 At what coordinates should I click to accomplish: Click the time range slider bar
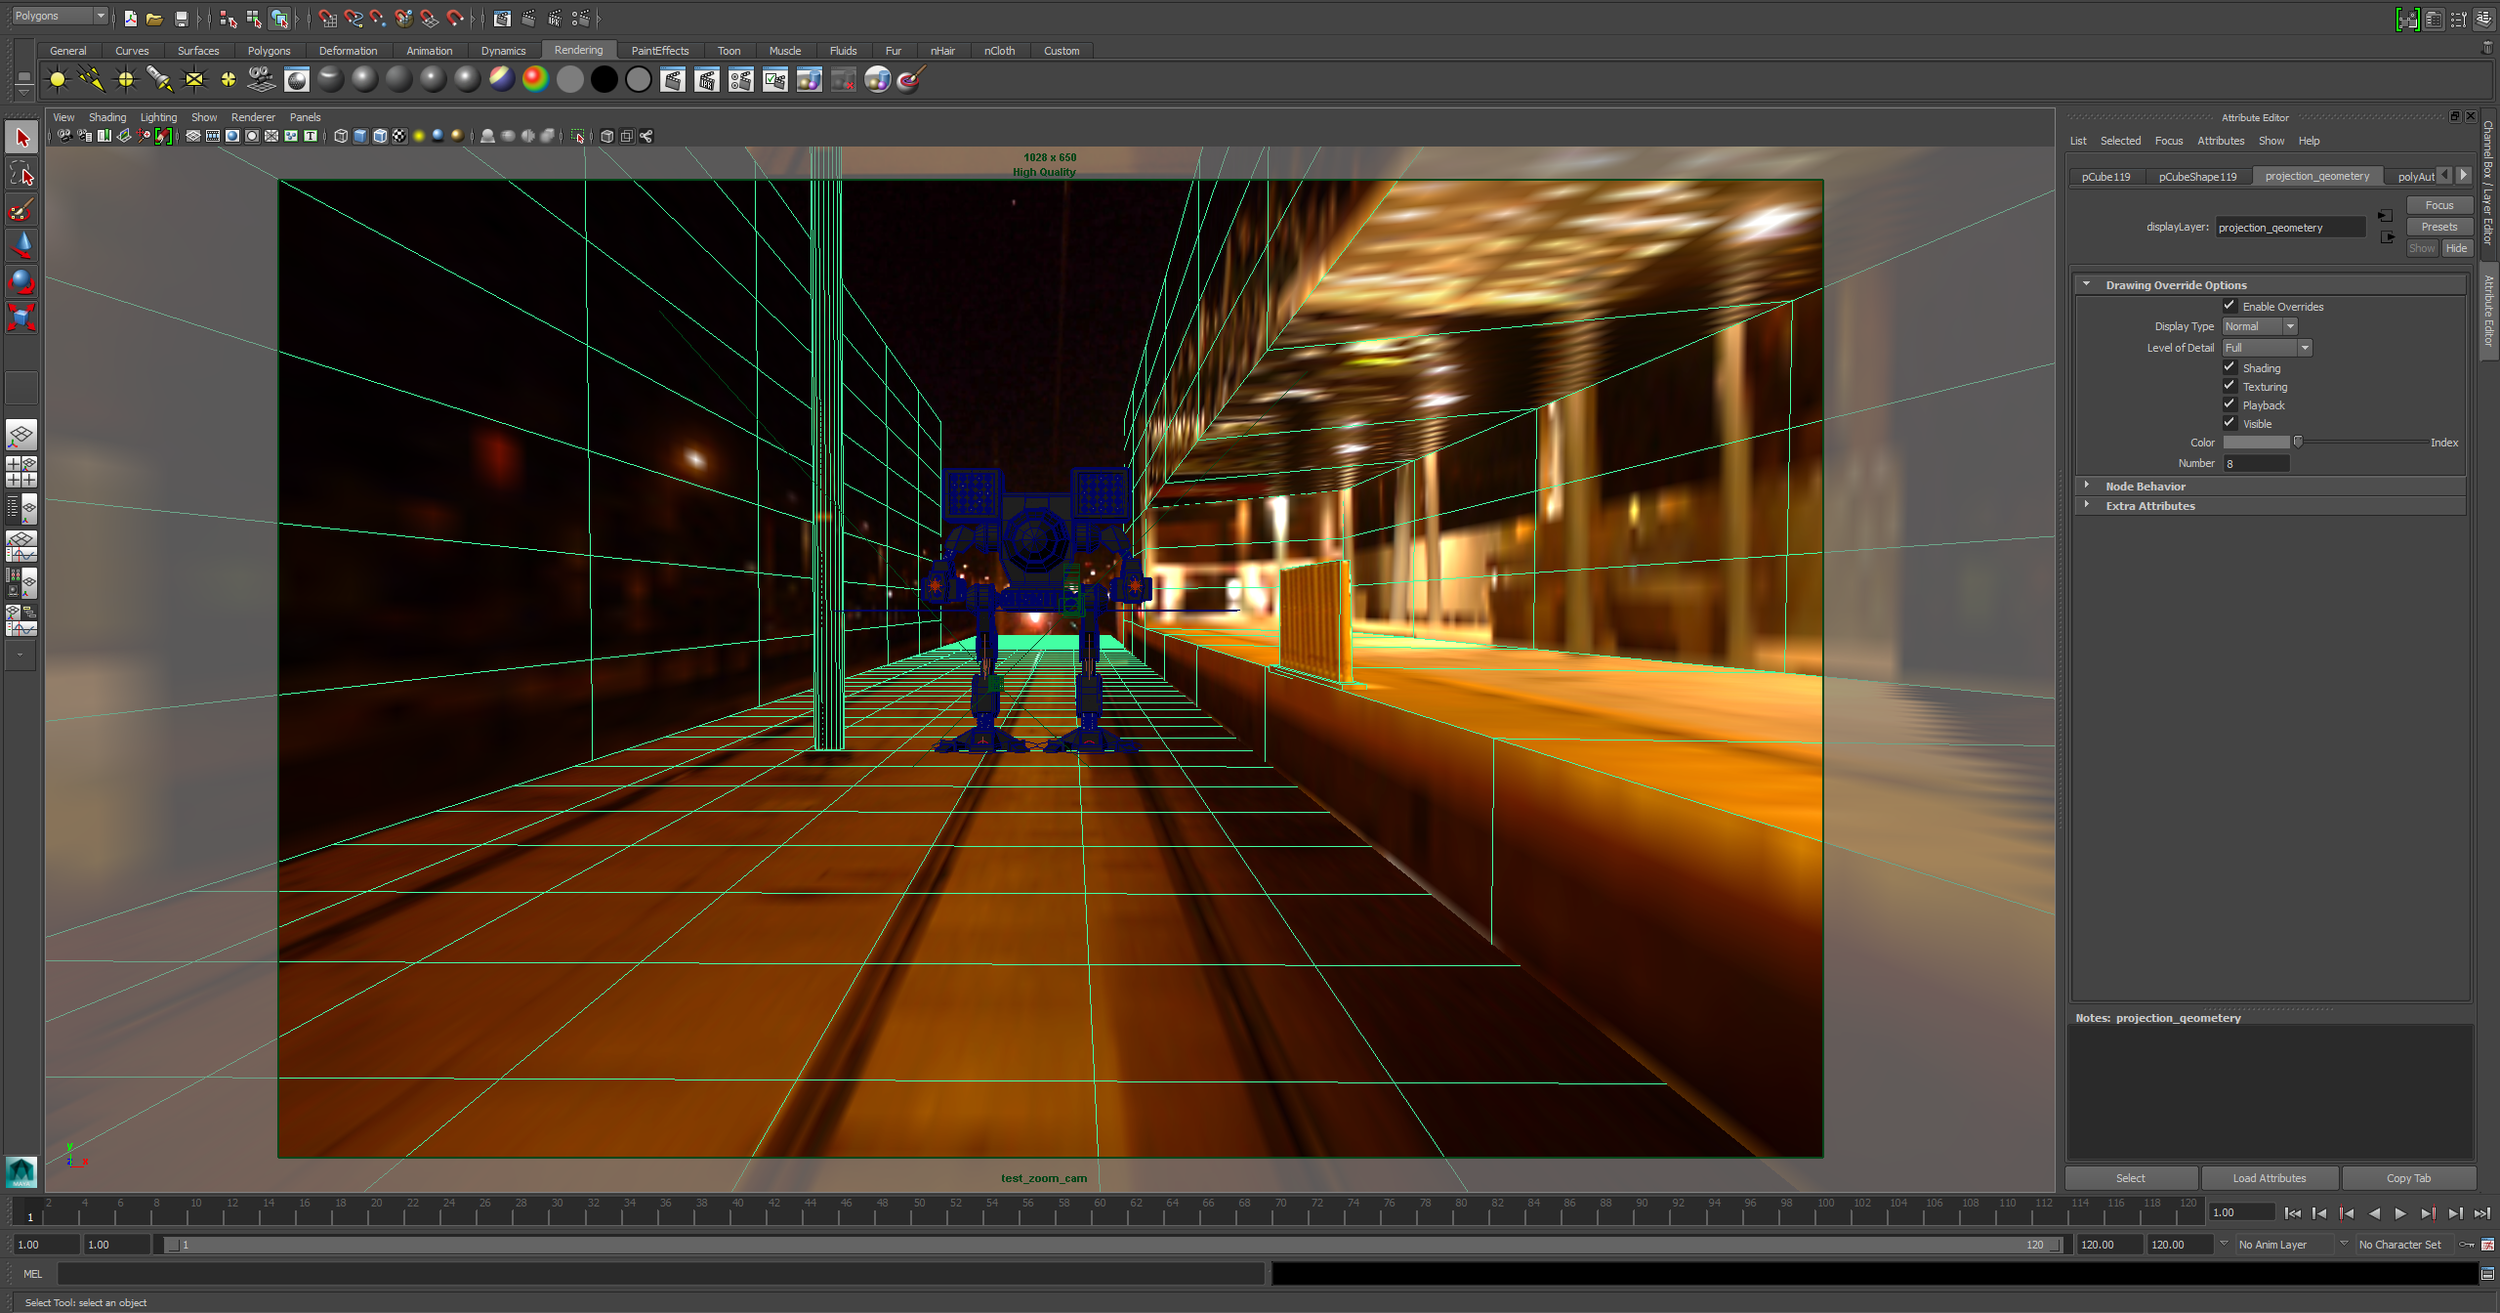point(1115,1245)
